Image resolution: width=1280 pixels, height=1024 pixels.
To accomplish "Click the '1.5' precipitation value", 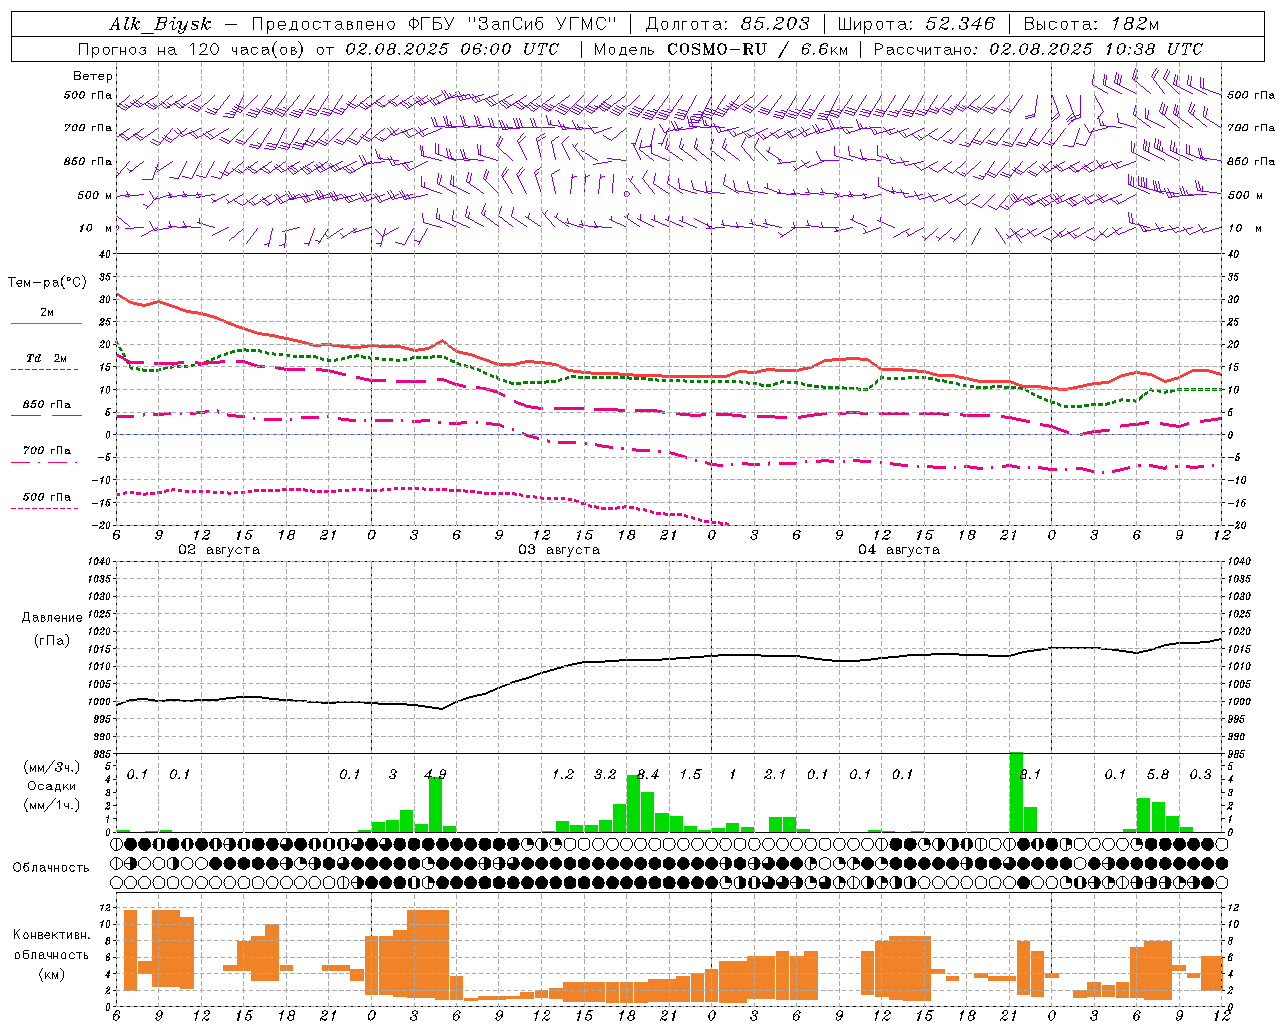I will [690, 775].
